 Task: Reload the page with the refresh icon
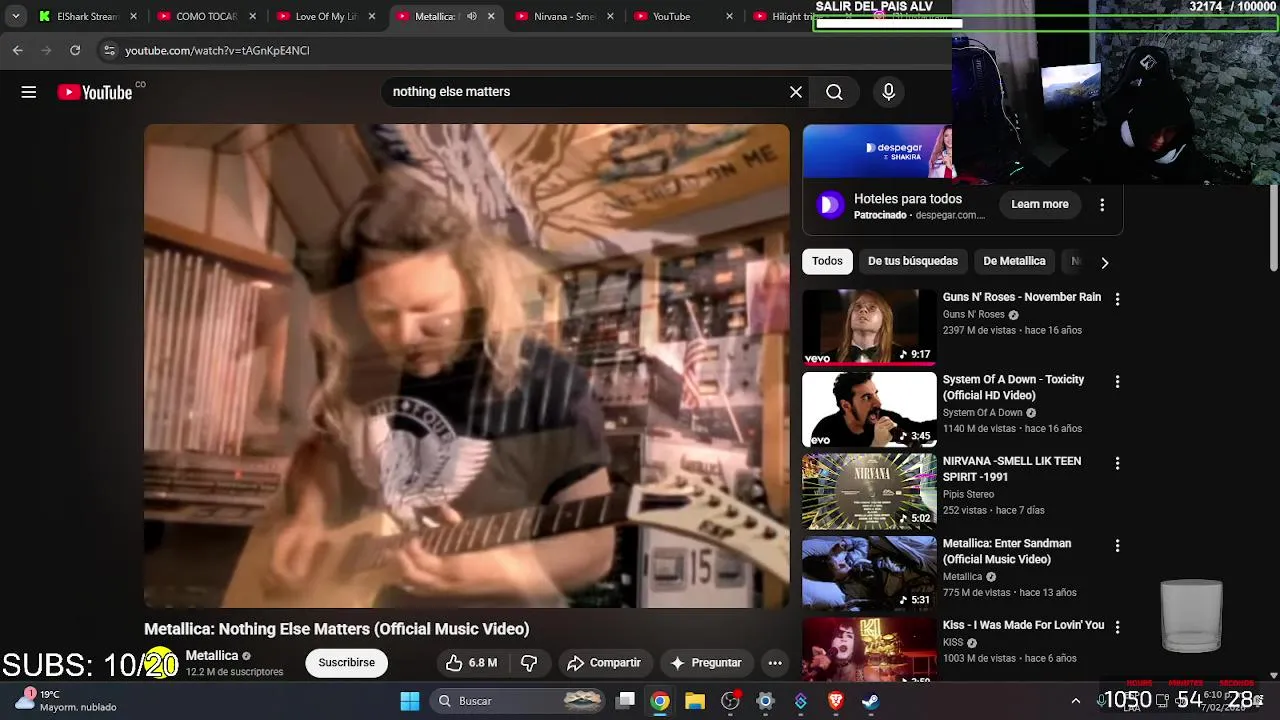[75, 50]
